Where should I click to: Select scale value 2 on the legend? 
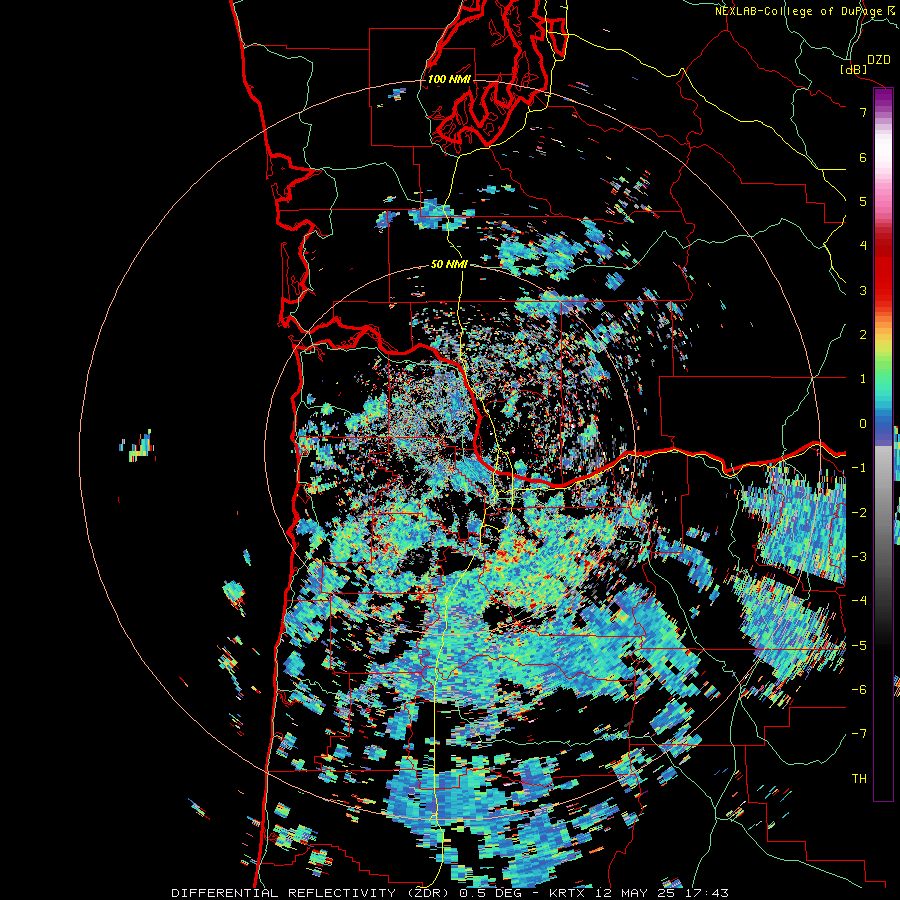[863, 335]
